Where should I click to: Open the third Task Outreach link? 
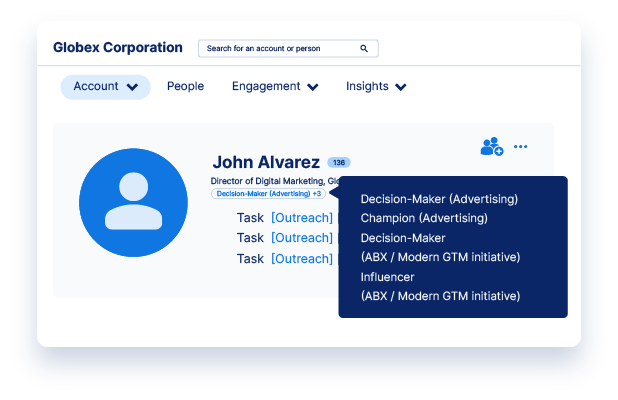pos(302,259)
